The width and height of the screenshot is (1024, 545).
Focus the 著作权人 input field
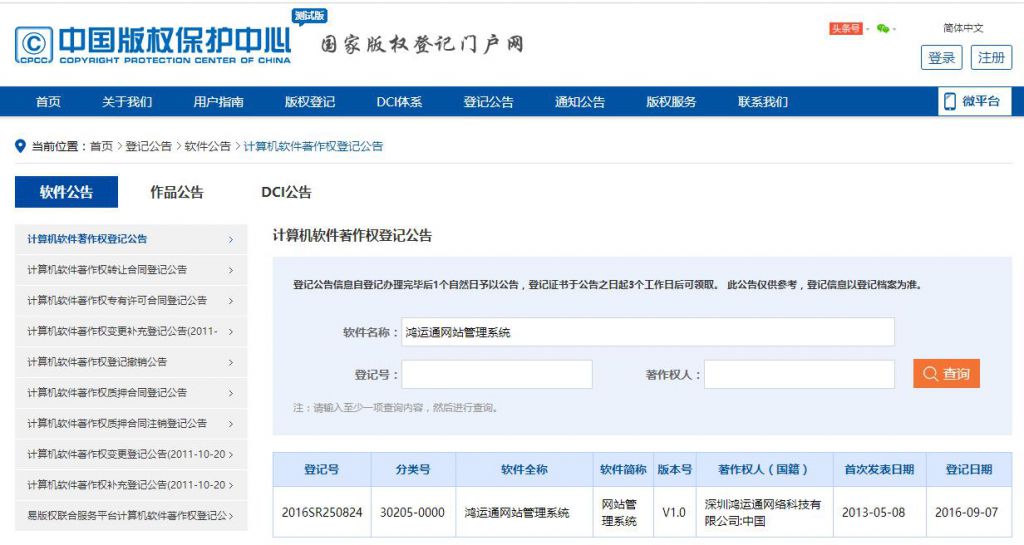click(x=799, y=375)
